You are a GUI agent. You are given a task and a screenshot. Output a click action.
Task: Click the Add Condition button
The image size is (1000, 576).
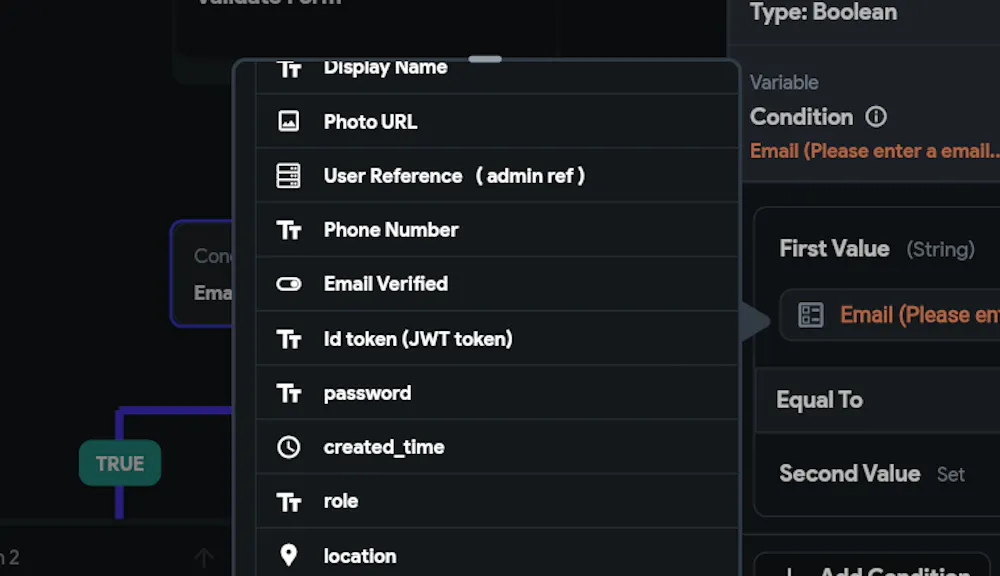(x=872, y=565)
